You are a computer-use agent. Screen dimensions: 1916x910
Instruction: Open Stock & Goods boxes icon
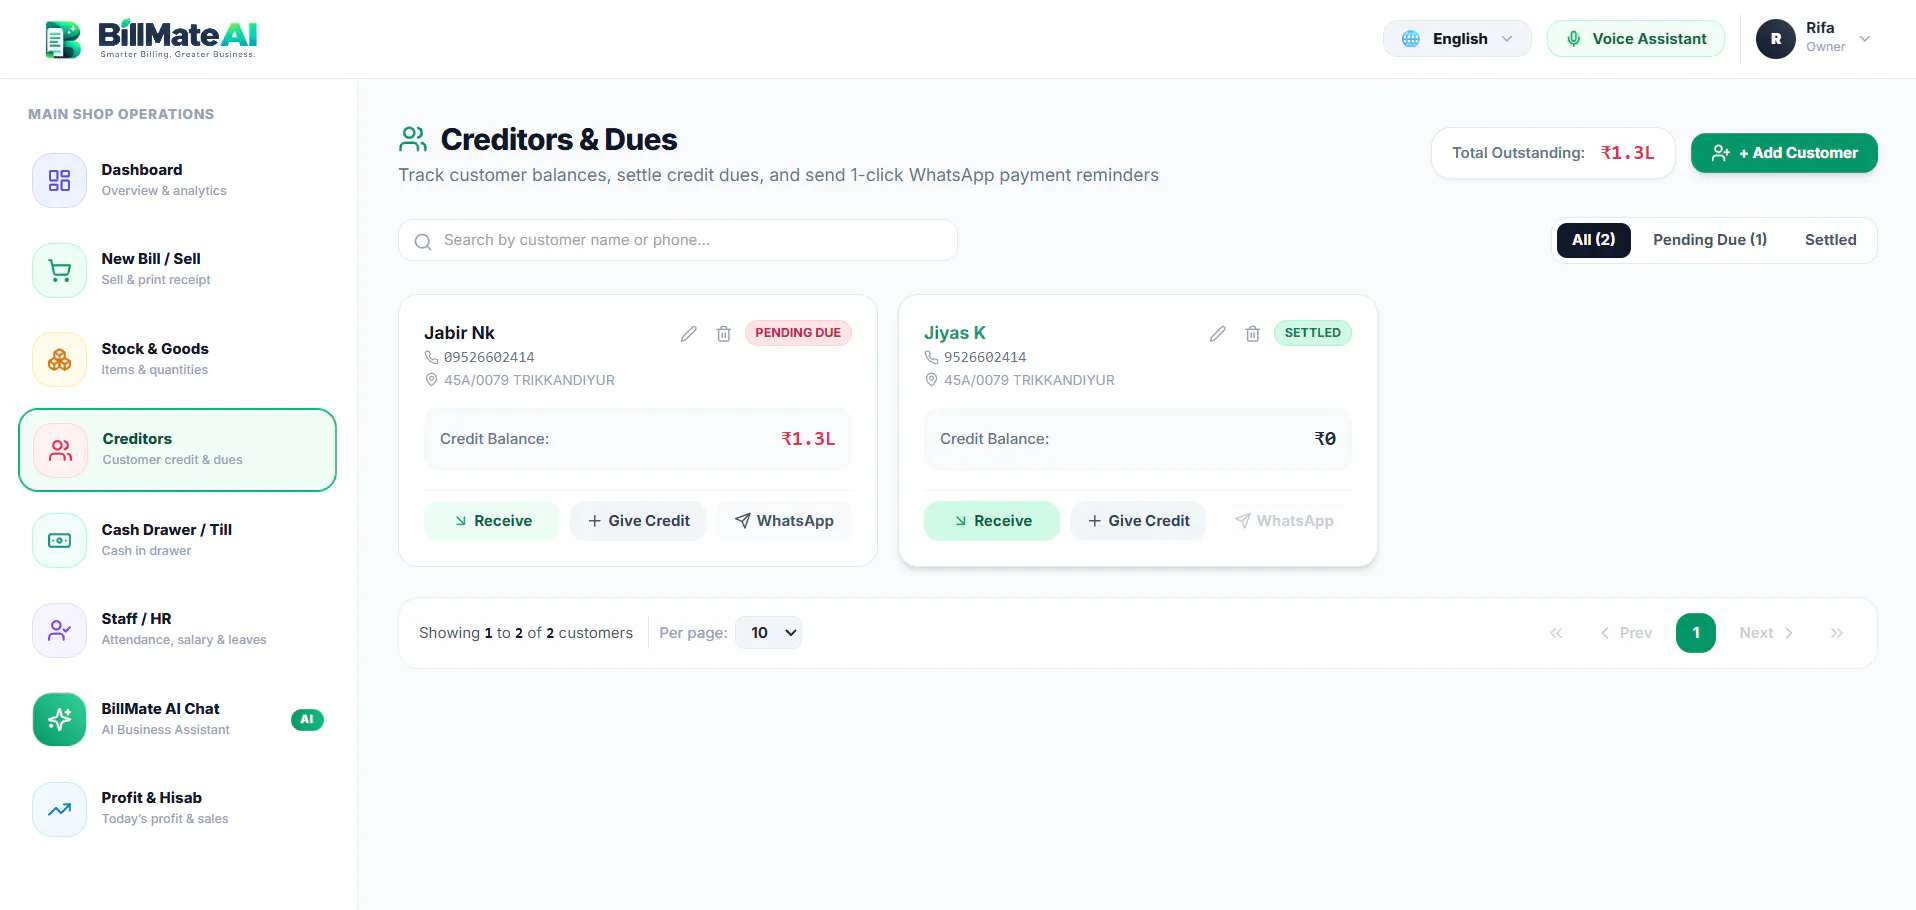click(x=60, y=360)
